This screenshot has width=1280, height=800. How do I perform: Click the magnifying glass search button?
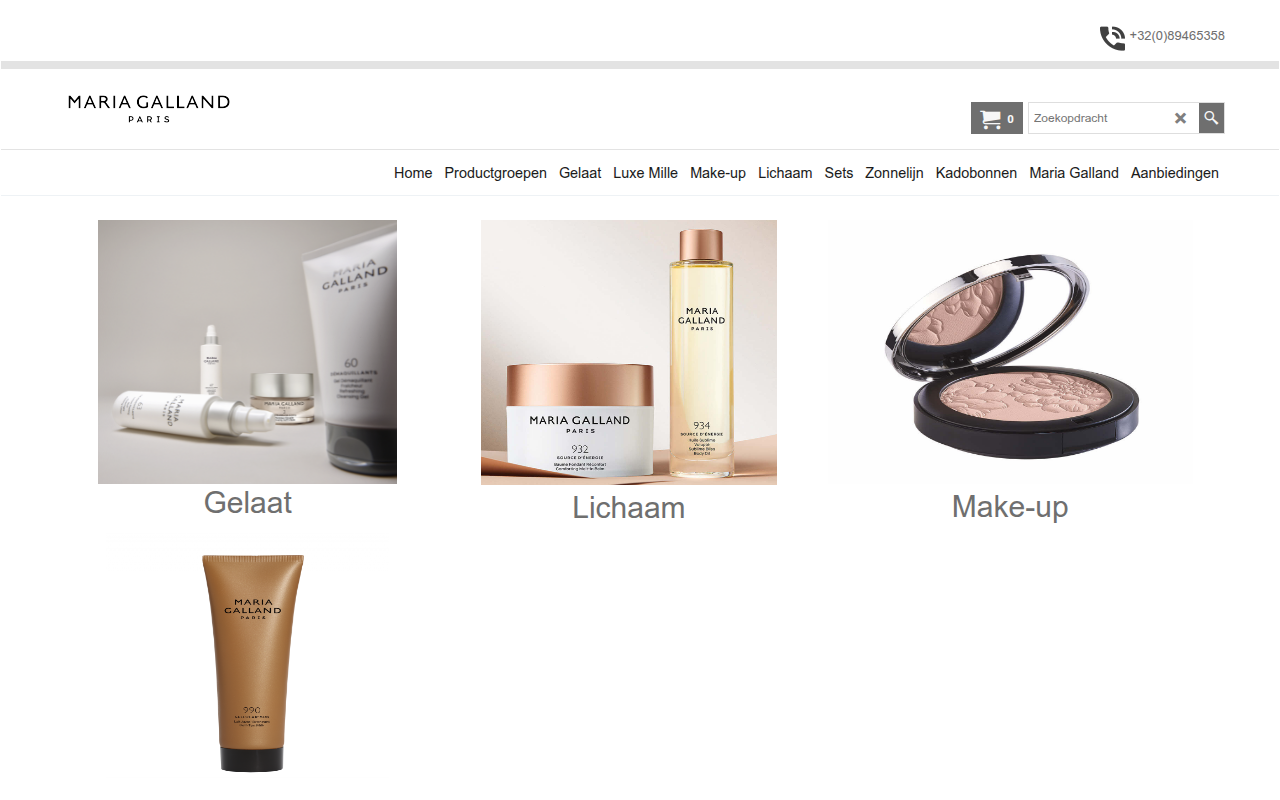[1211, 118]
